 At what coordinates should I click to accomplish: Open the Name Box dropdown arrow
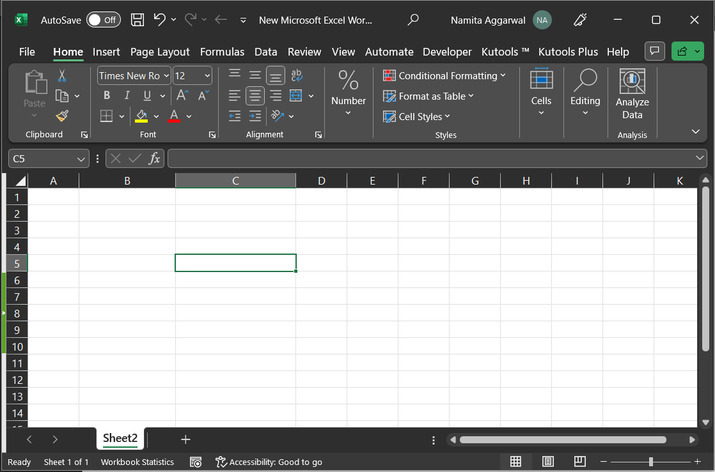[x=81, y=158]
